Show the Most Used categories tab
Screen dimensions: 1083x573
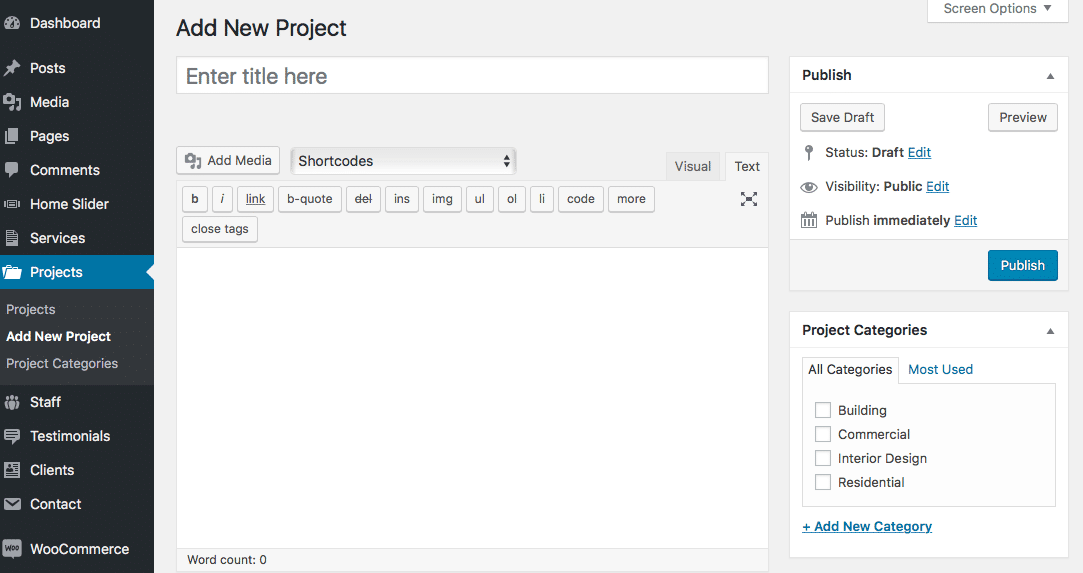(x=940, y=369)
